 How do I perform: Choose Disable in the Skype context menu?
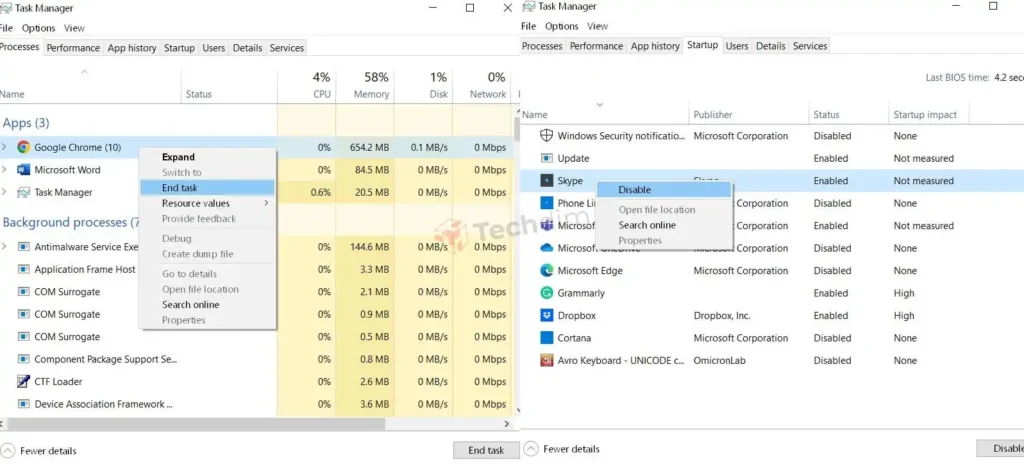point(665,190)
